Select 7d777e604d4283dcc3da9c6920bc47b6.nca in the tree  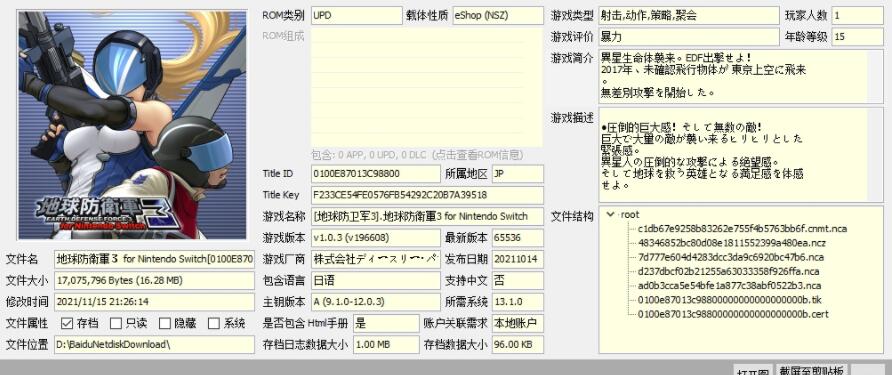pyautogui.click(x=730, y=257)
